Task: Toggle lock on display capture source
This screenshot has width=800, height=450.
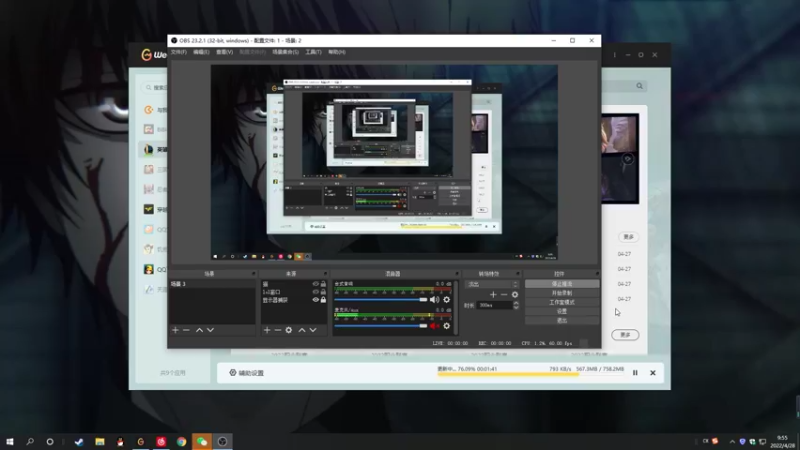Action: [x=323, y=300]
